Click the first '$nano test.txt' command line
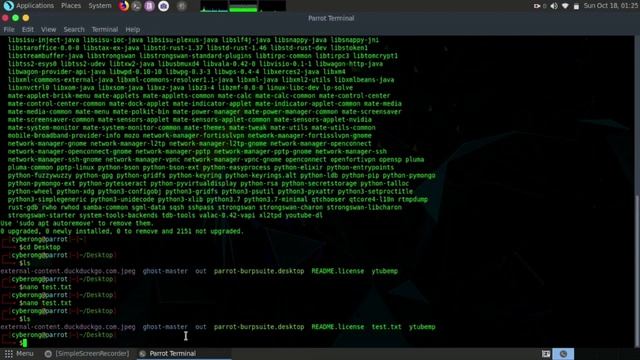 (x=45, y=287)
